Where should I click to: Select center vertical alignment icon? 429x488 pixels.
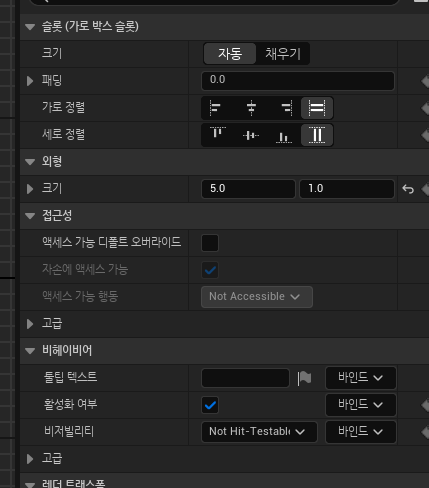(x=251, y=135)
